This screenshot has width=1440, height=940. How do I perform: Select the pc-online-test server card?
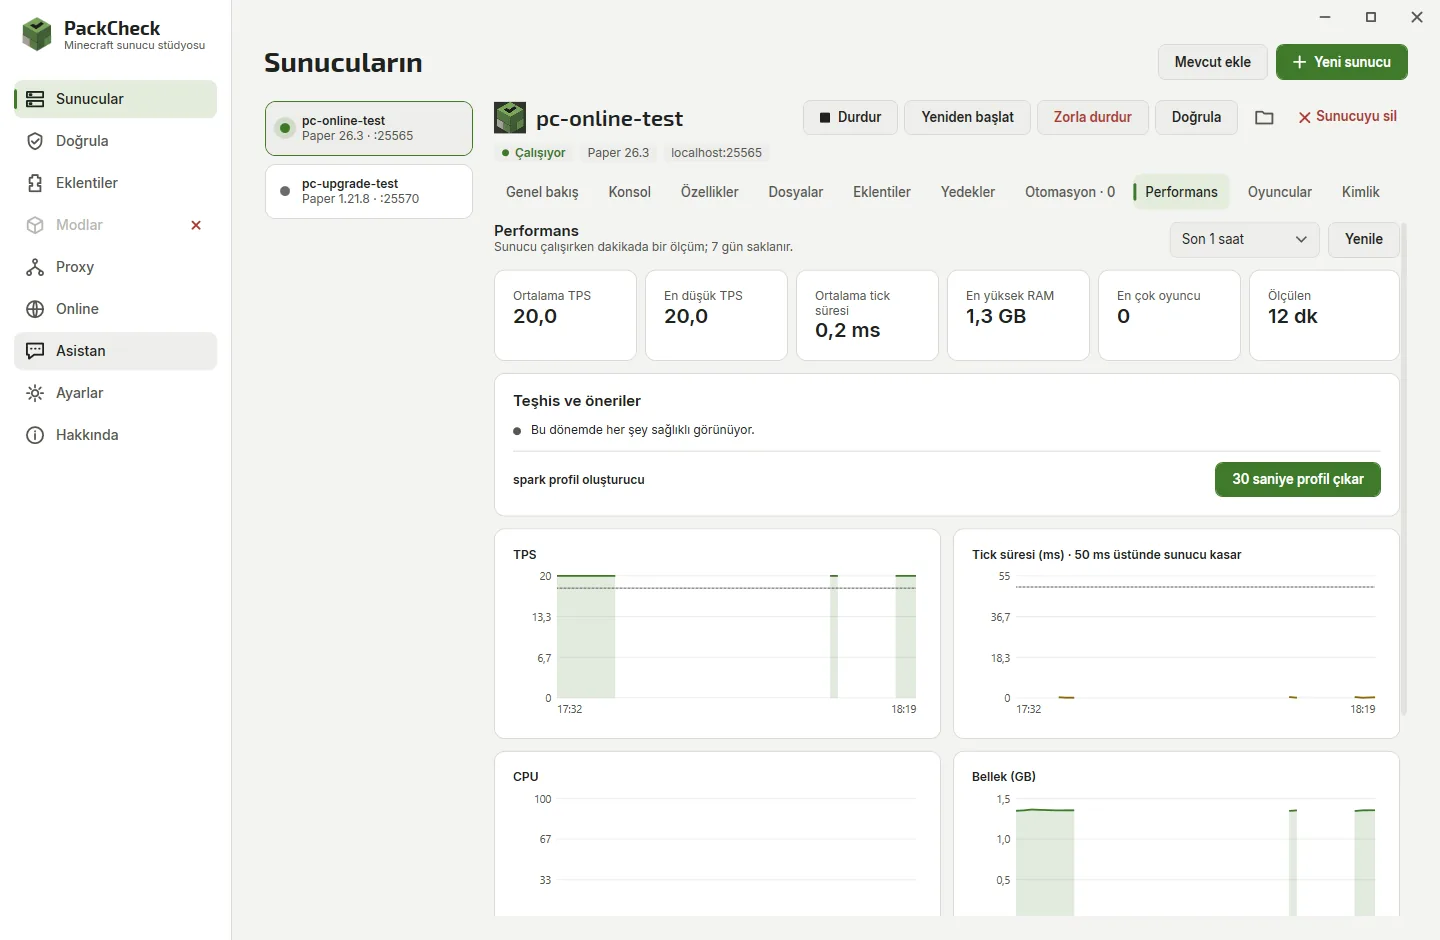pyautogui.click(x=369, y=128)
